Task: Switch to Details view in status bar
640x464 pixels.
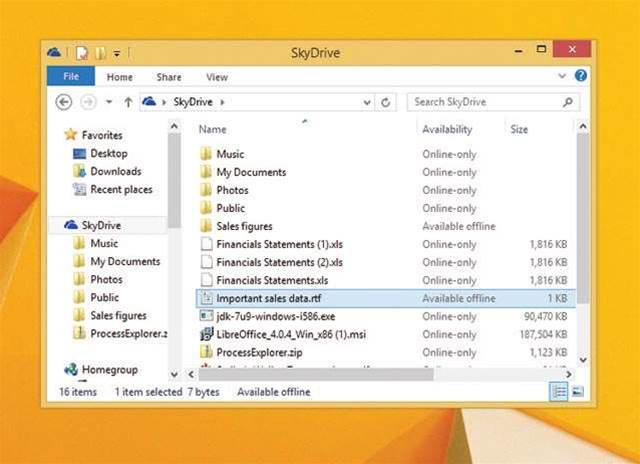Action: [558, 392]
